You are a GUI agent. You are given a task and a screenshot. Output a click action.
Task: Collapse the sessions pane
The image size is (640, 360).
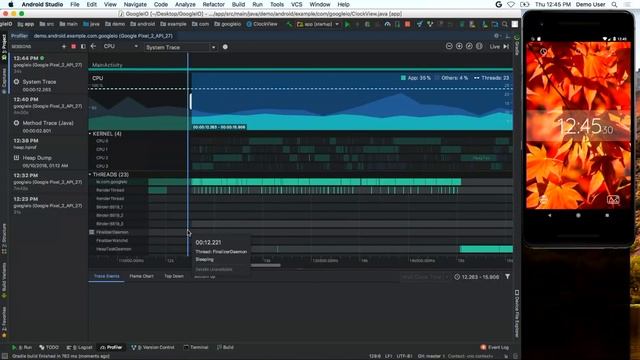83,47
